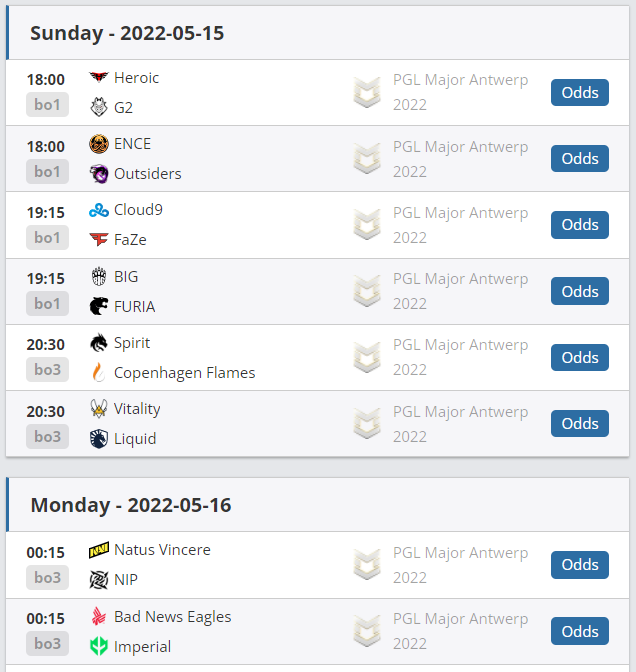Click the Cloud9 team logo

coord(98,210)
